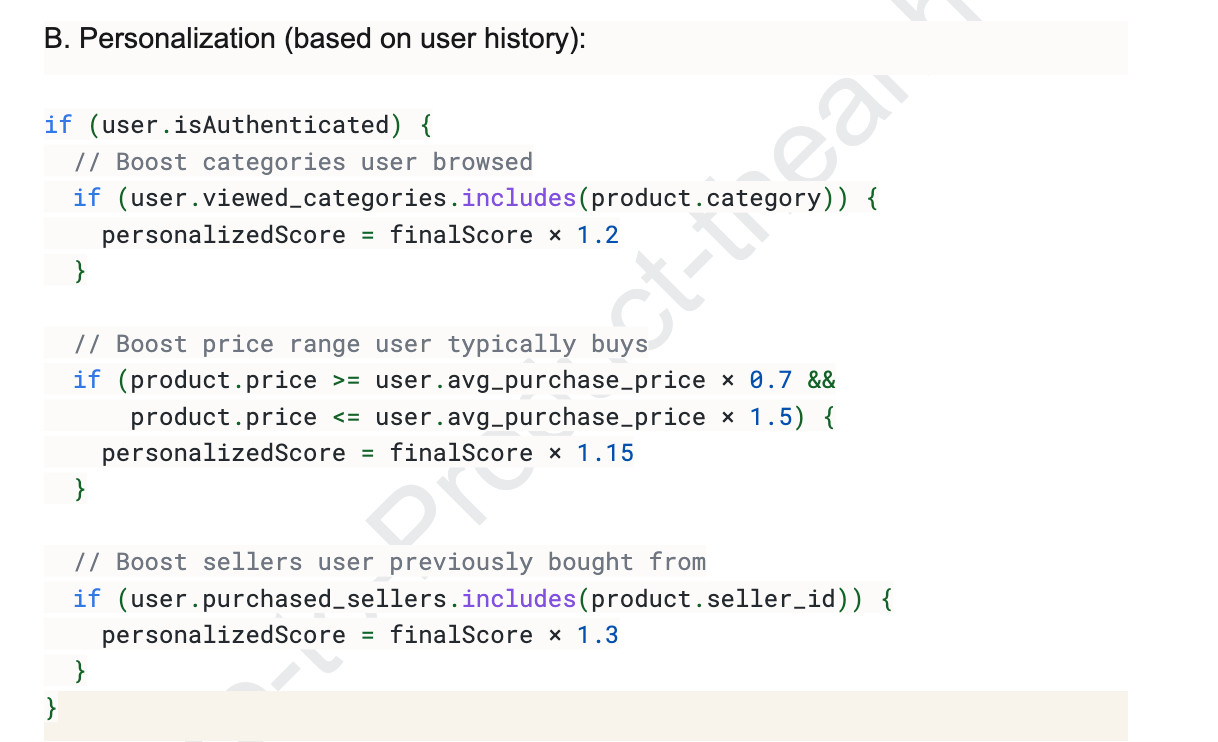Click the 1.3 multiplier value
This screenshot has height=742, width=1218.
[598, 635]
